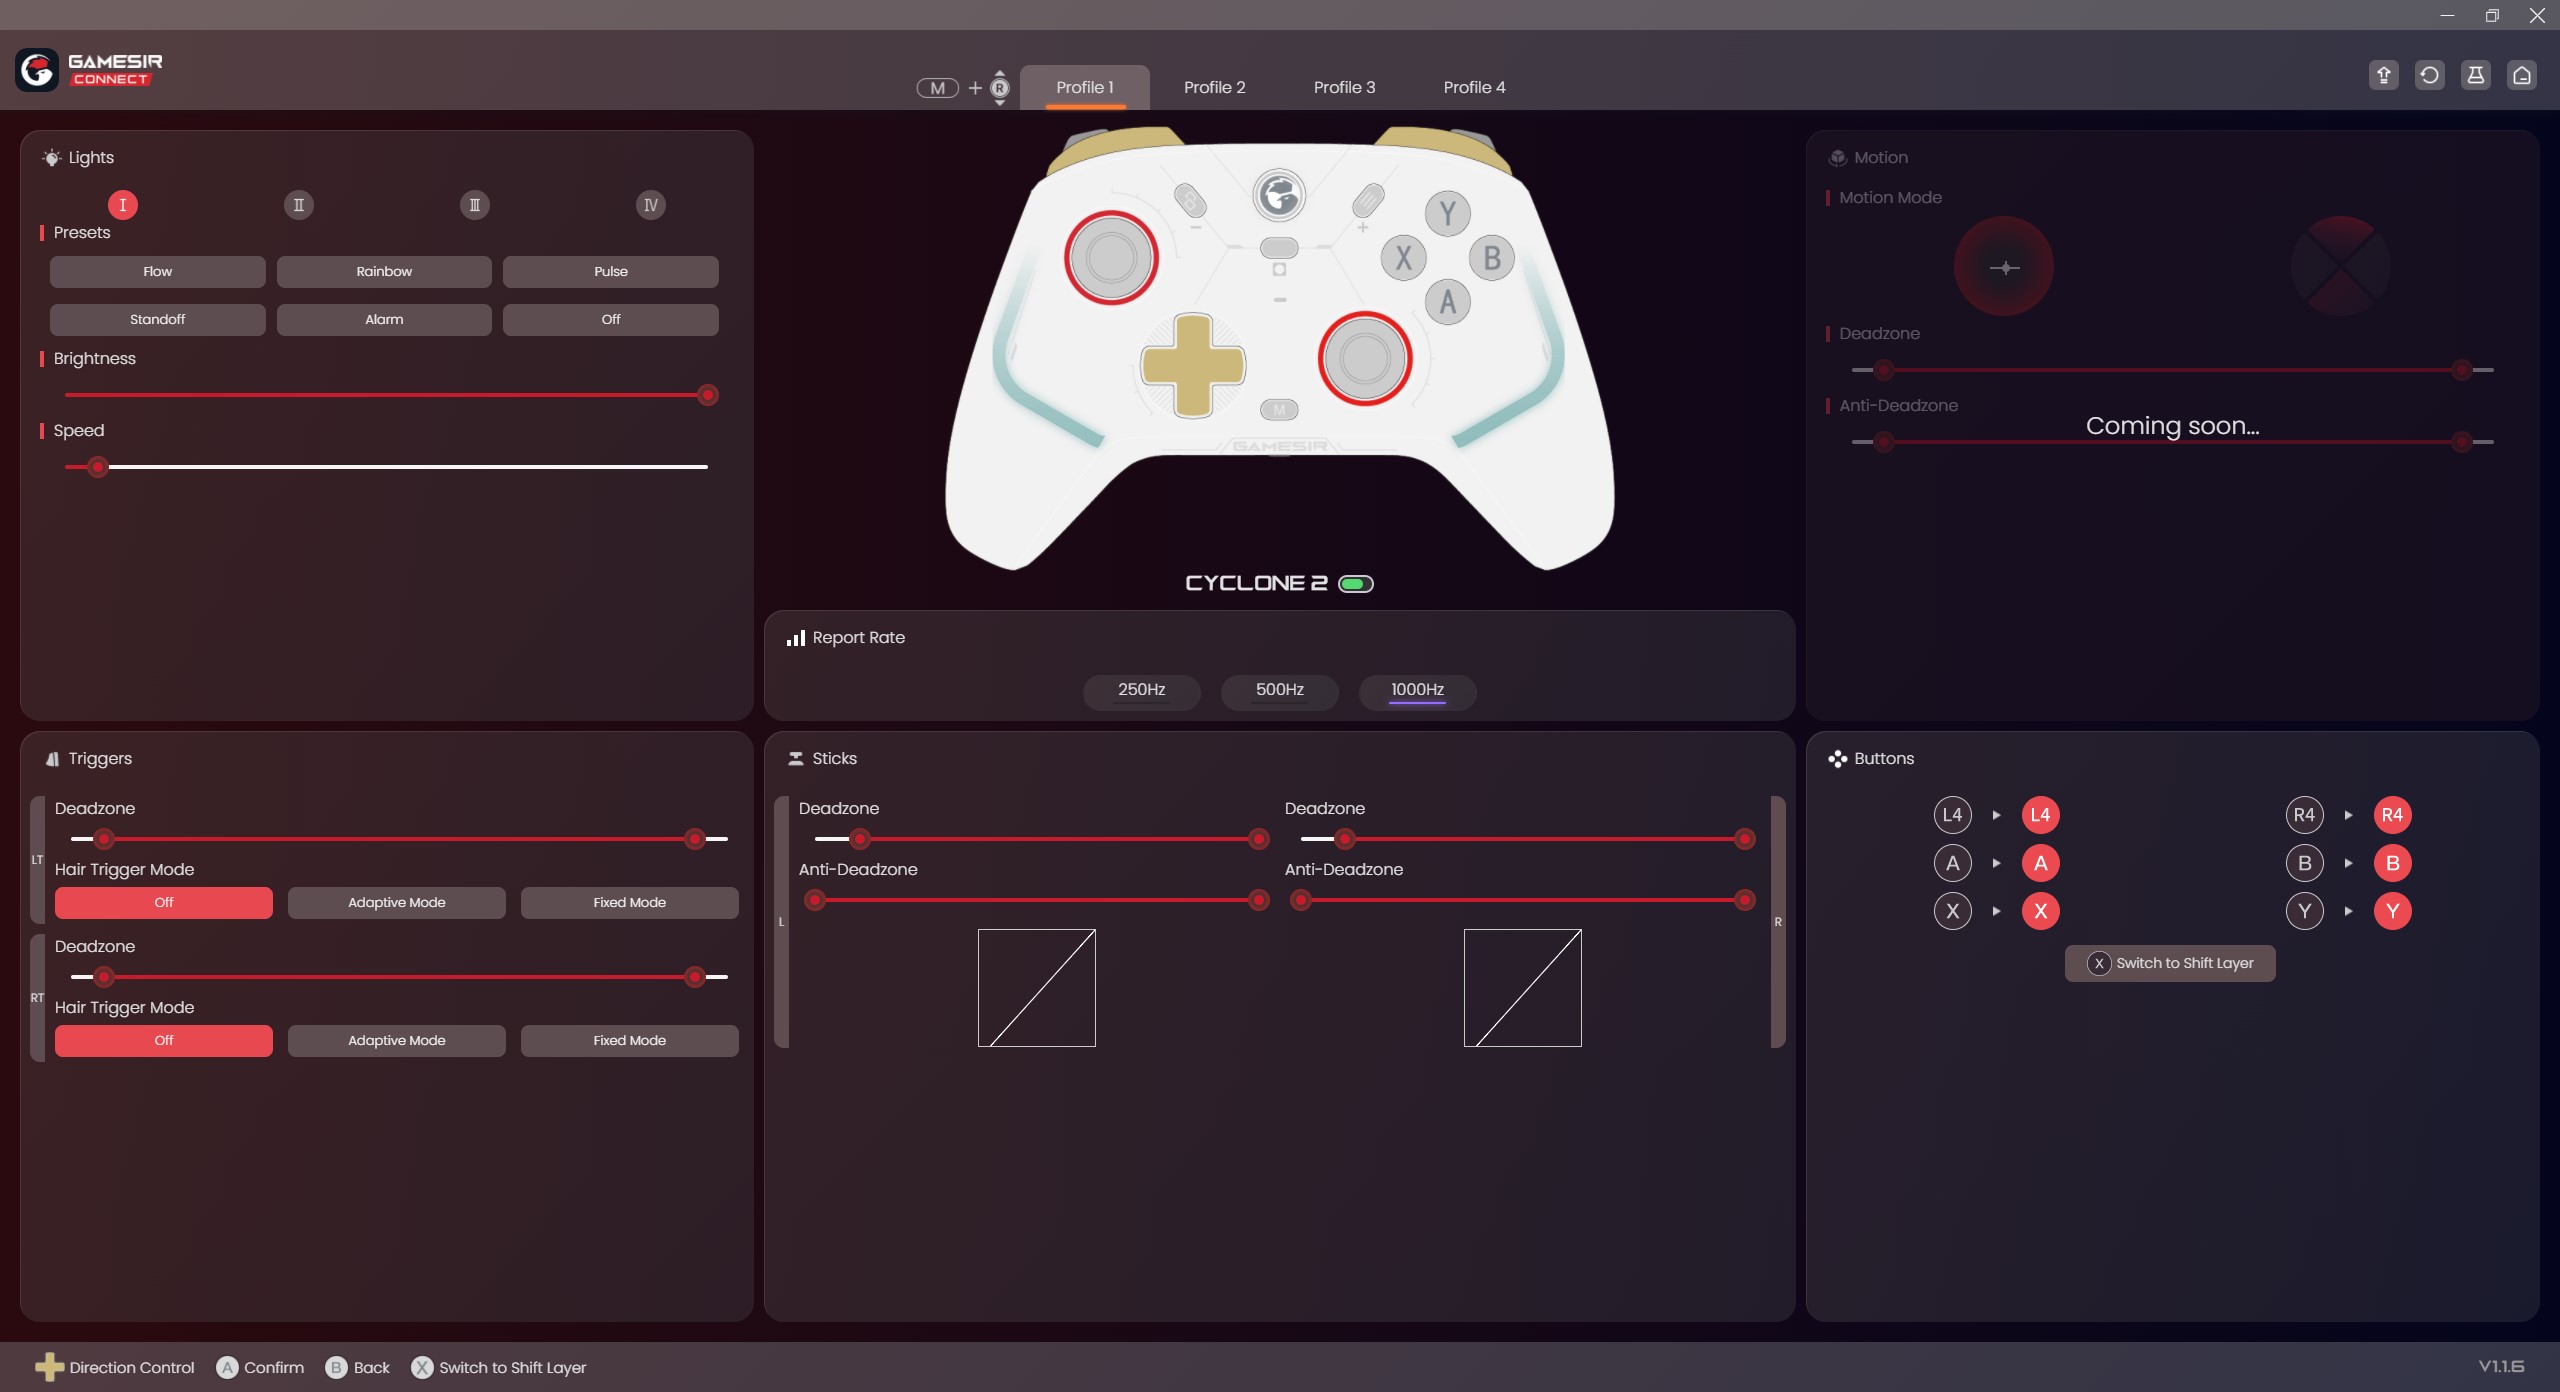Click the reset (circular arrow) icon
This screenshot has width=2560, height=1392.
(2430, 75)
